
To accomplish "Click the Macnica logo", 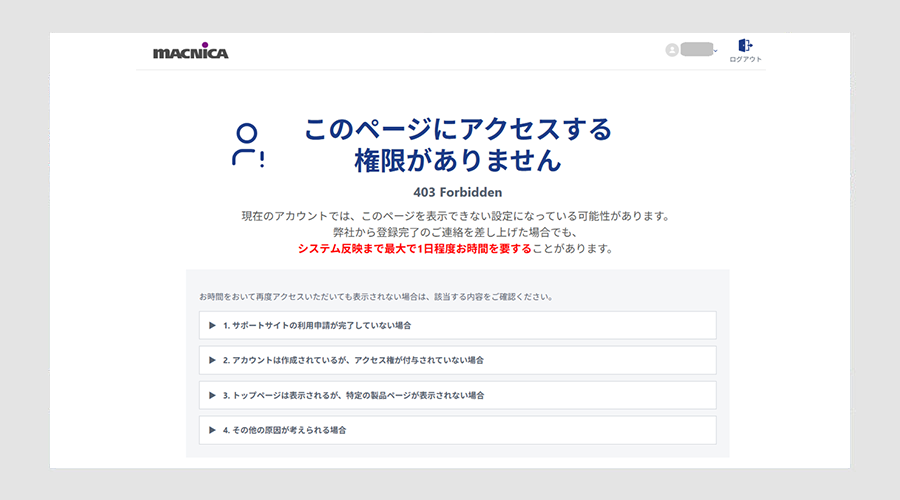I will 191,51.
